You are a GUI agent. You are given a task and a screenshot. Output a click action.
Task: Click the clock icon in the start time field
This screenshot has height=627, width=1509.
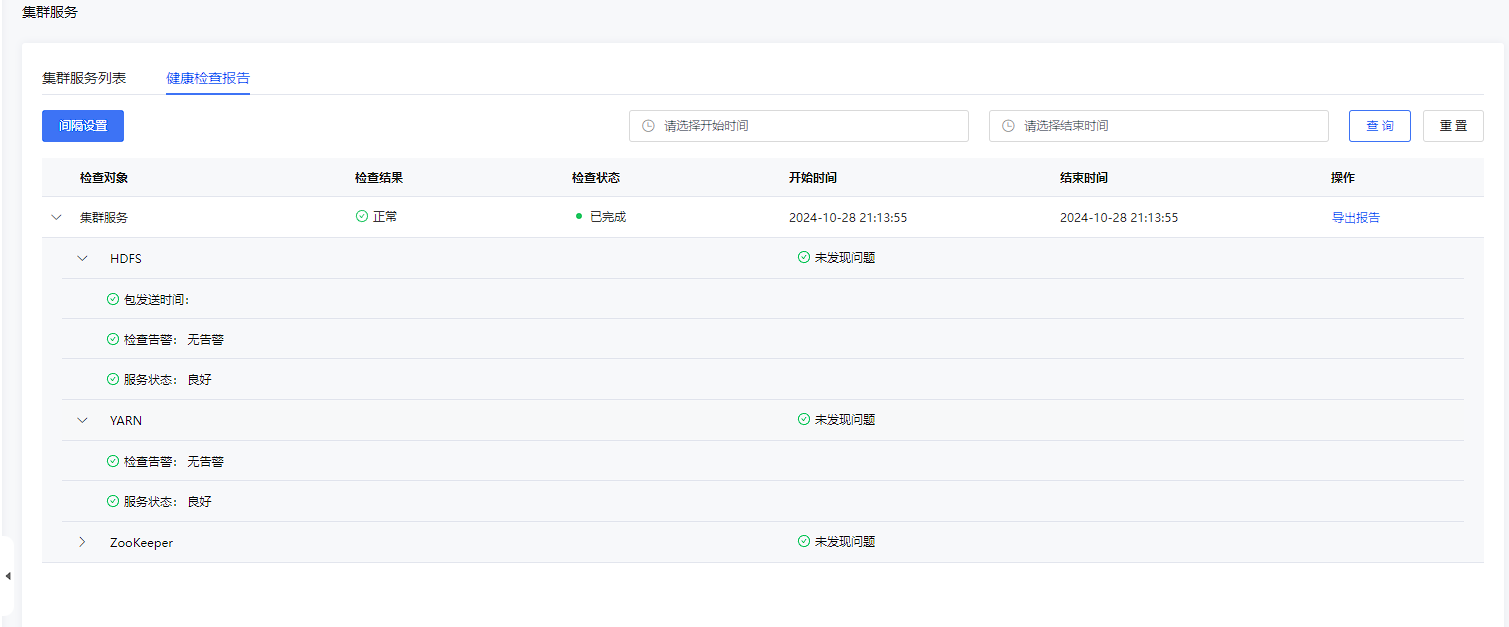[648, 126]
